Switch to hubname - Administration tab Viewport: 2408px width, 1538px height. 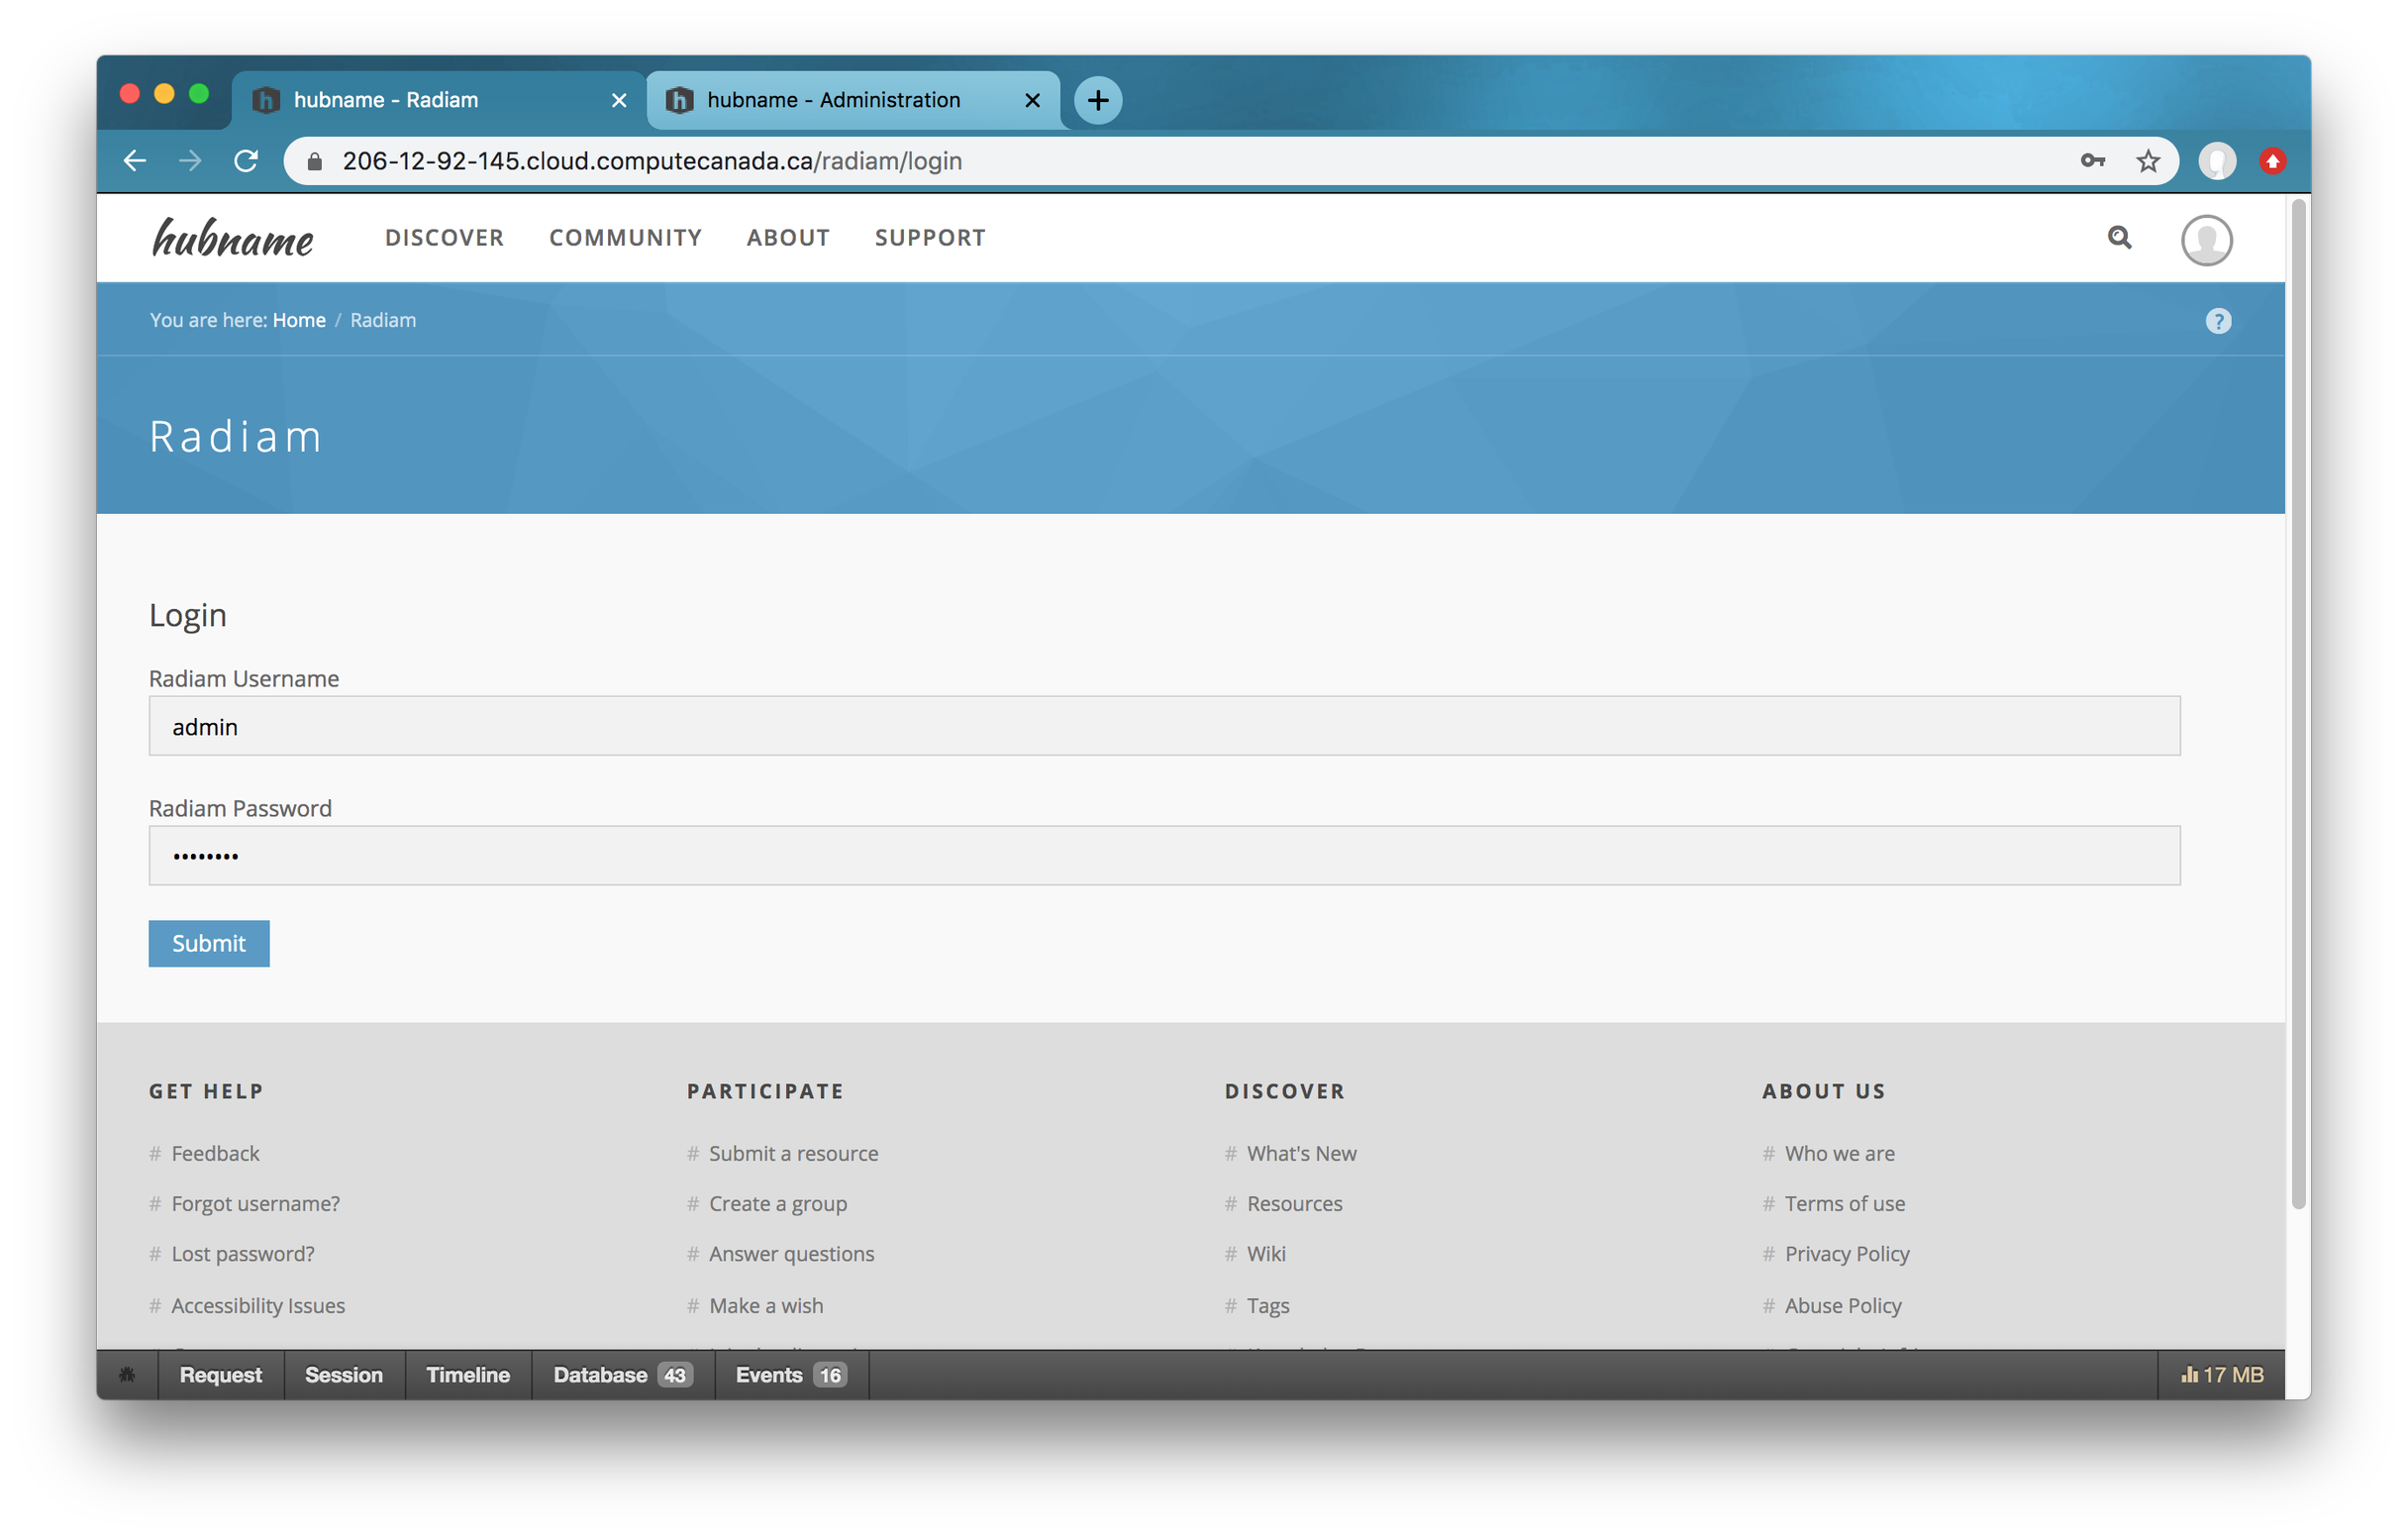(852, 100)
